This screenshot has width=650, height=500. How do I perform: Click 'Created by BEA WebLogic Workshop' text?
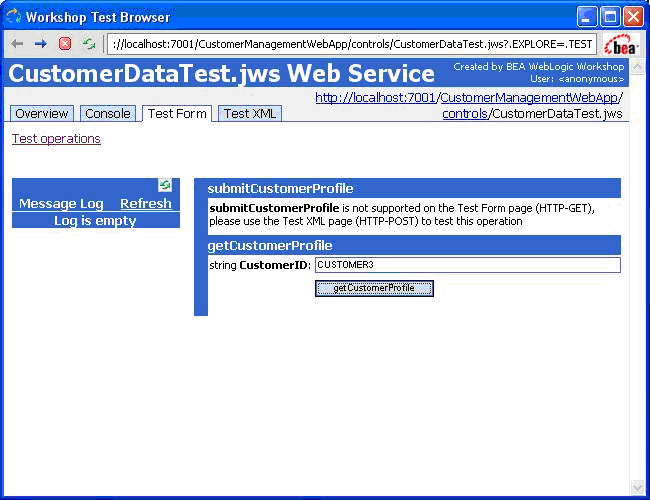pyautogui.click(x=538, y=67)
